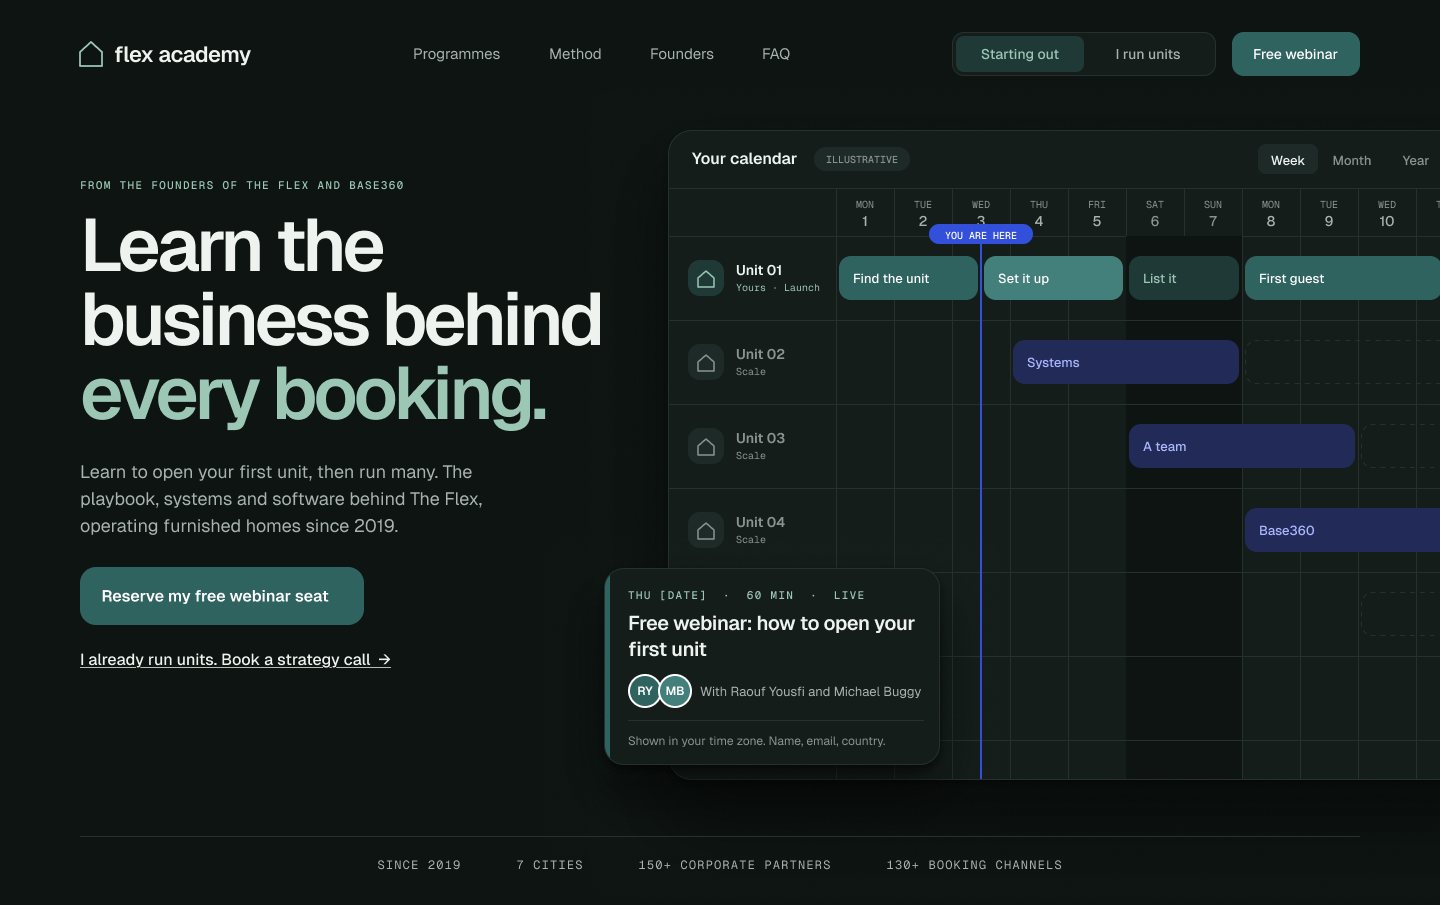Switch calendar to Year view

(x=1415, y=160)
